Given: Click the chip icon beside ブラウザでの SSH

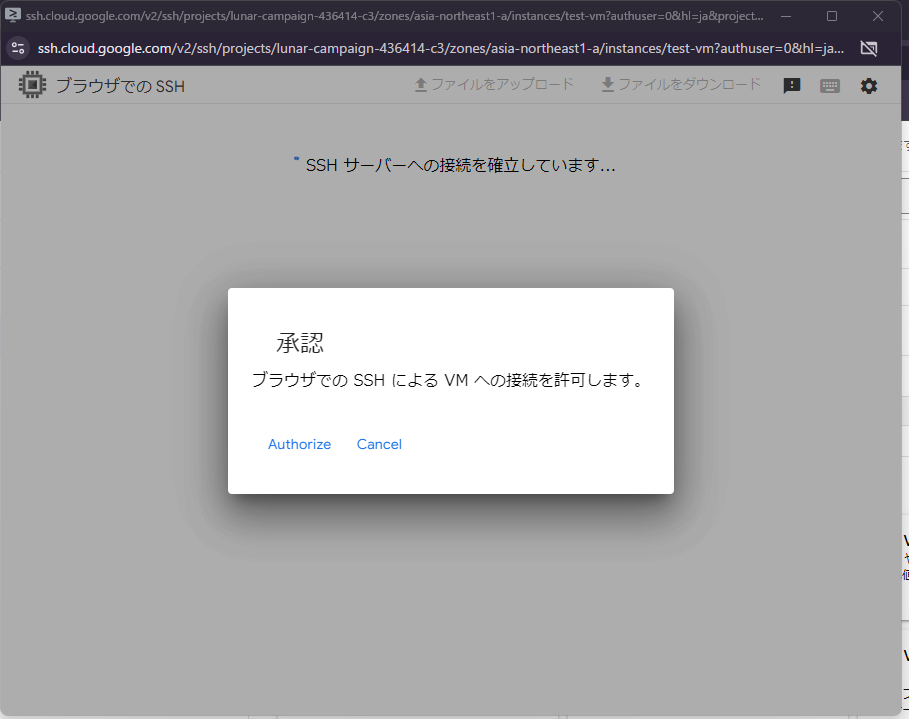Looking at the screenshot, I should pyautogui.click(x=32, y=84).
